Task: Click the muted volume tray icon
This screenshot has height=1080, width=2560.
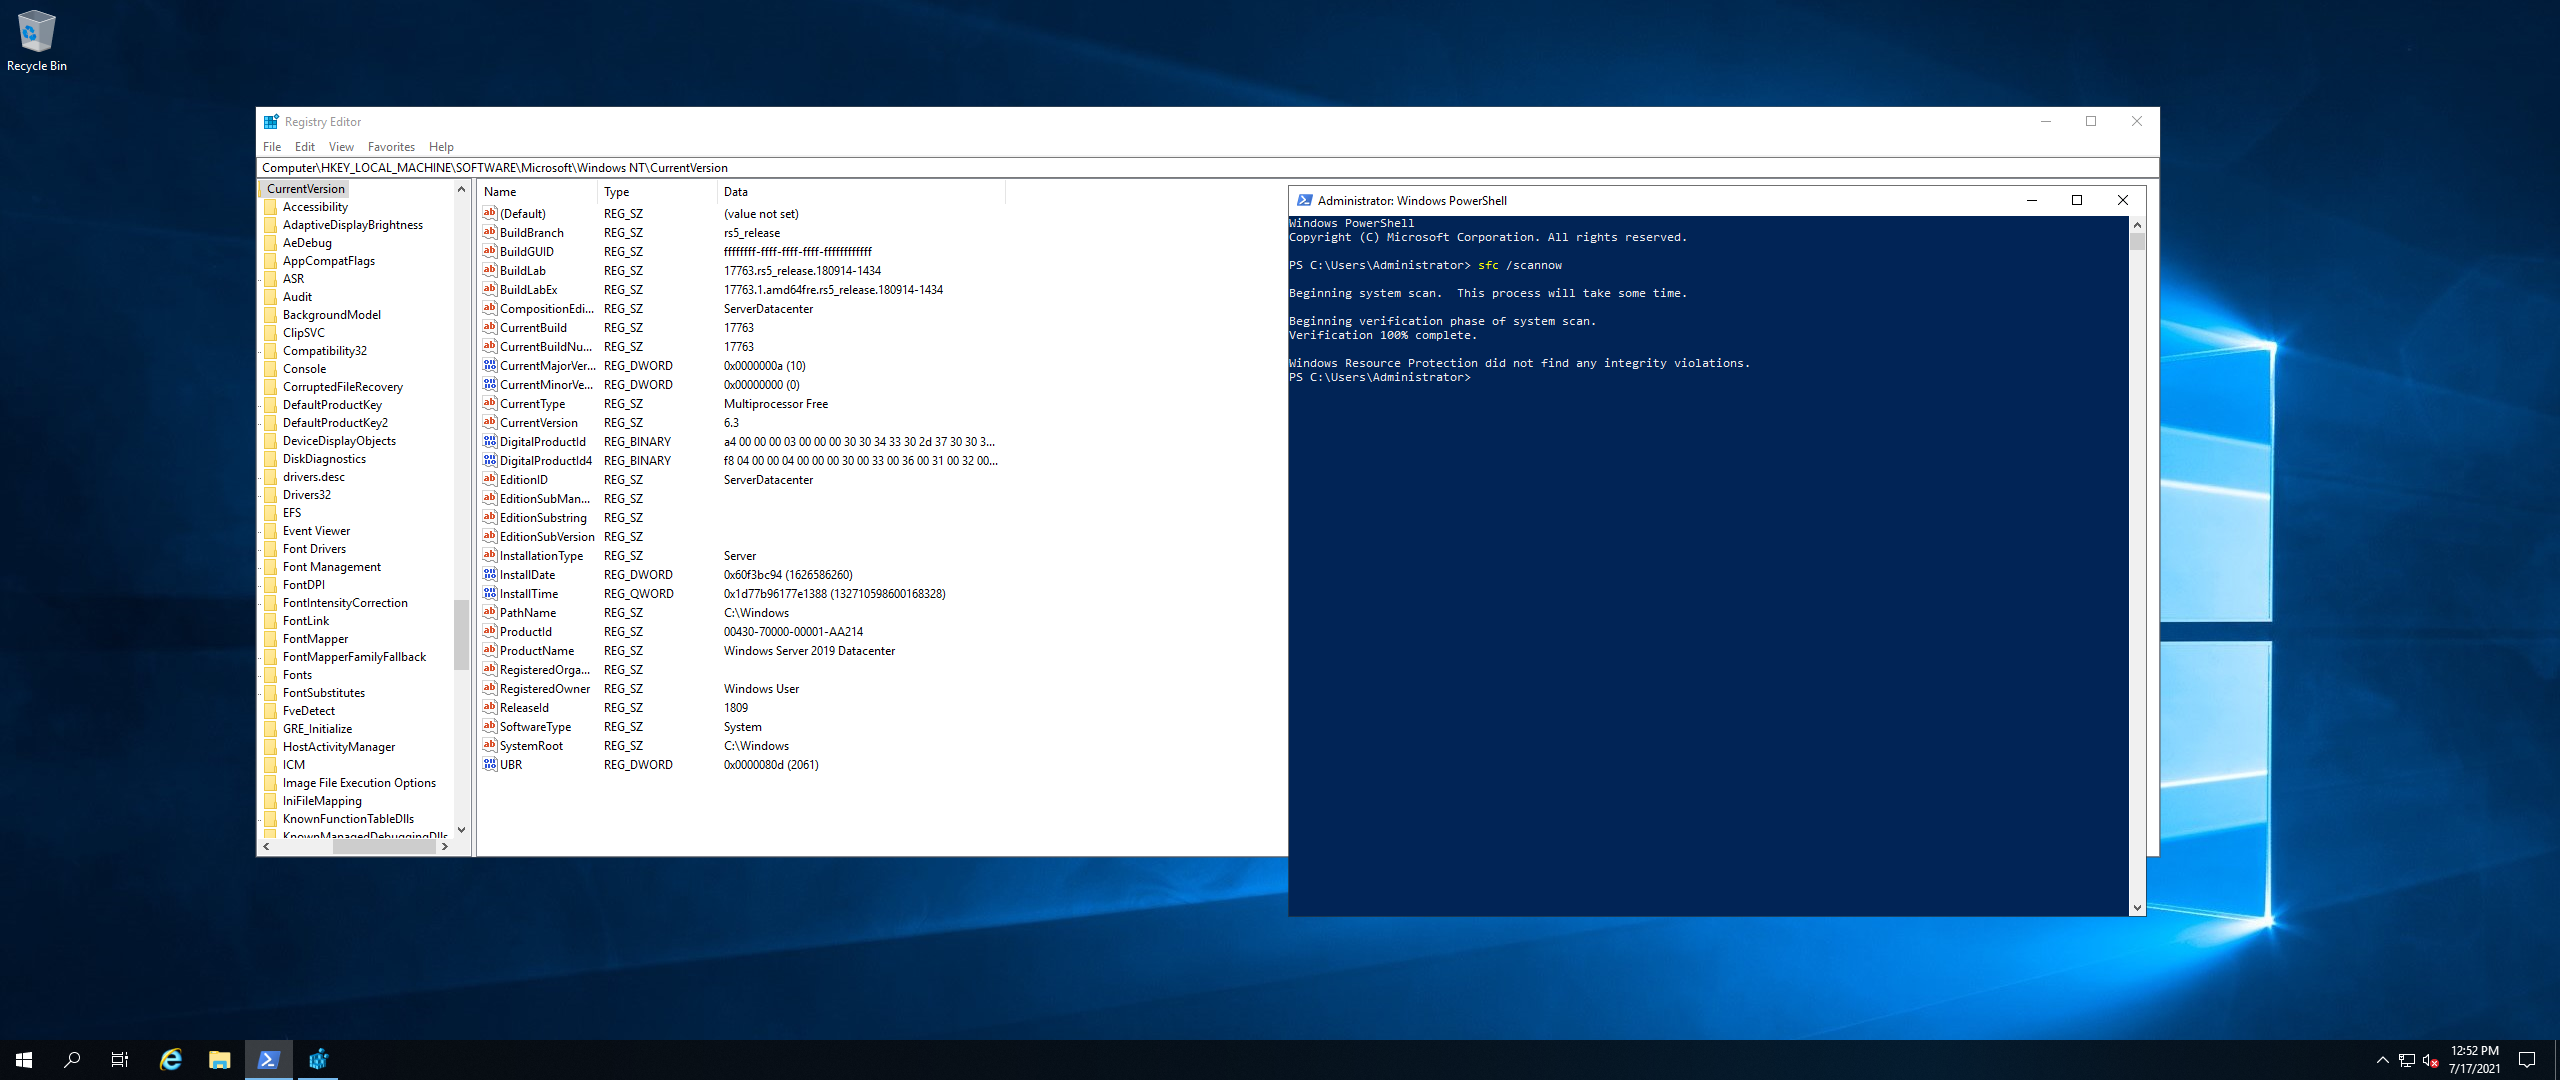Action: coord(2430,1060)
